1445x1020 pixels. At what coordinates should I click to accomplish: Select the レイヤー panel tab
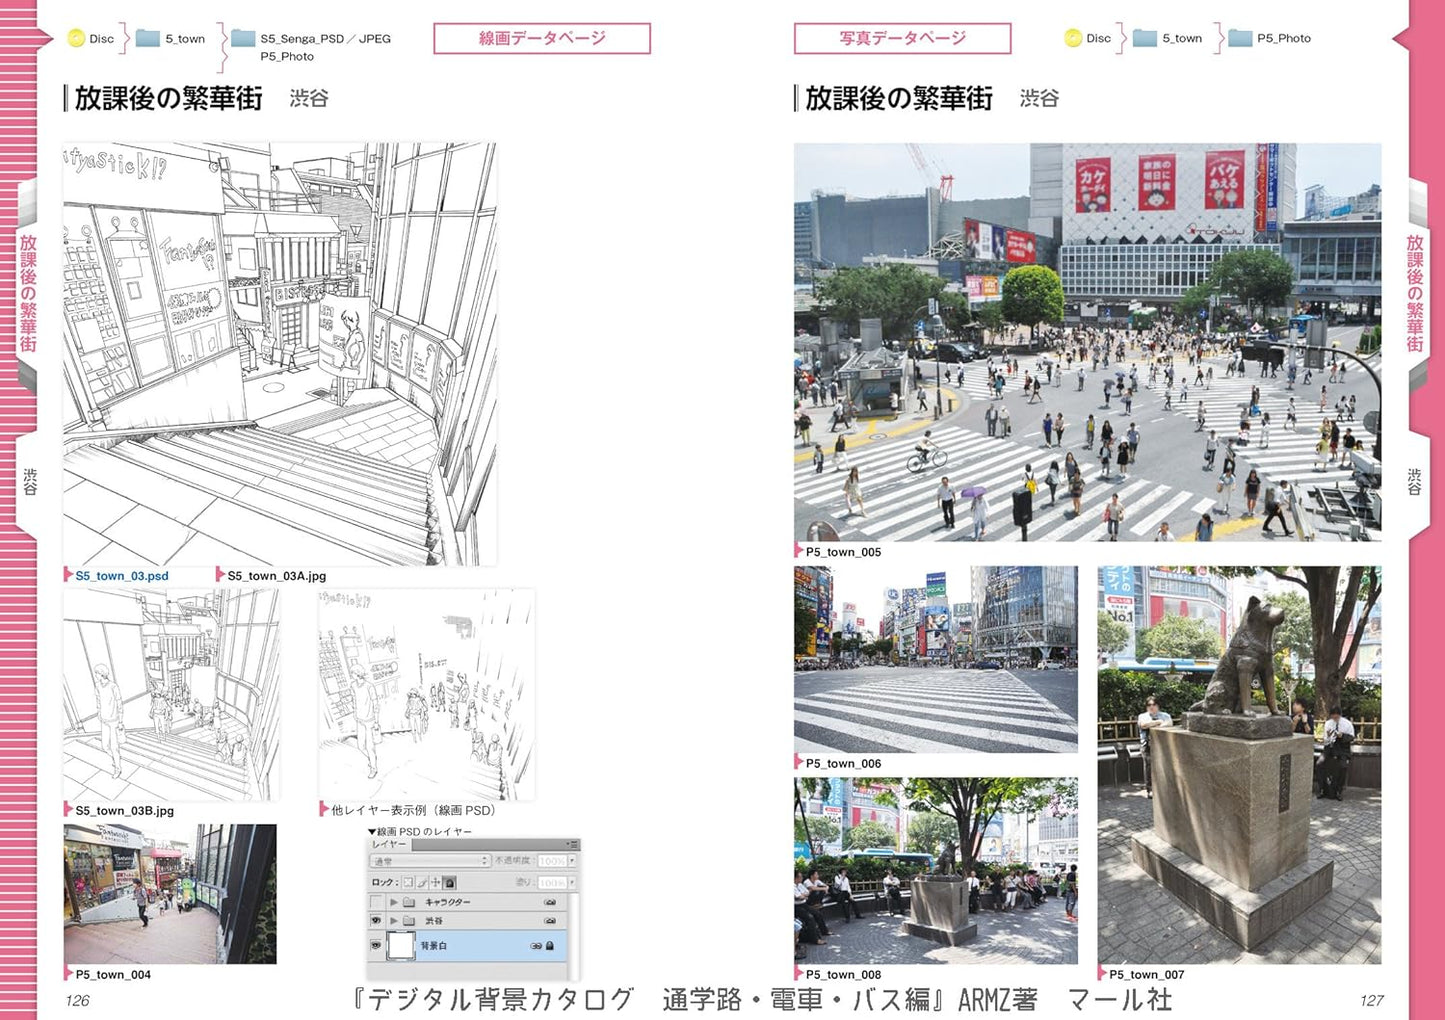[x=390, y=845]
